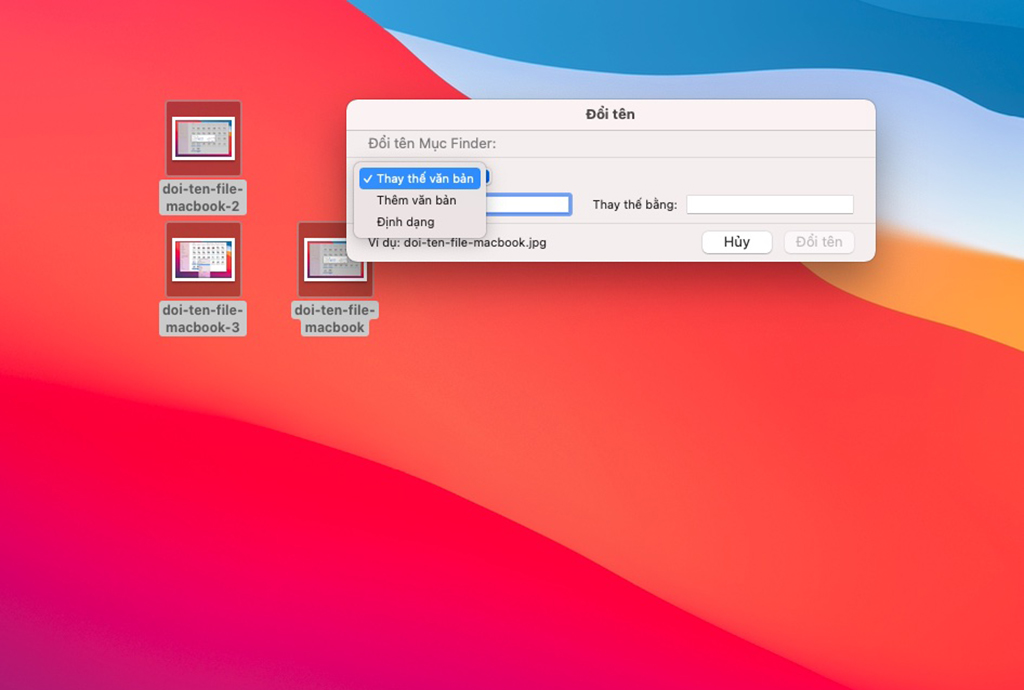Focus the Thay thế bằng text field
The image size is (1024, 690).
770,204
